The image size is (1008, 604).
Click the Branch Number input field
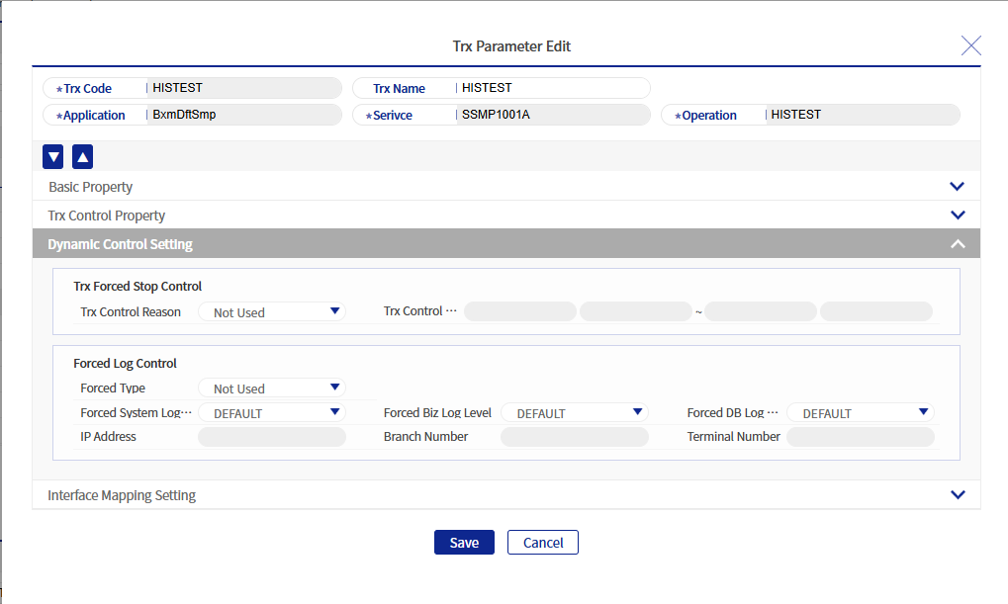[575, 437]
